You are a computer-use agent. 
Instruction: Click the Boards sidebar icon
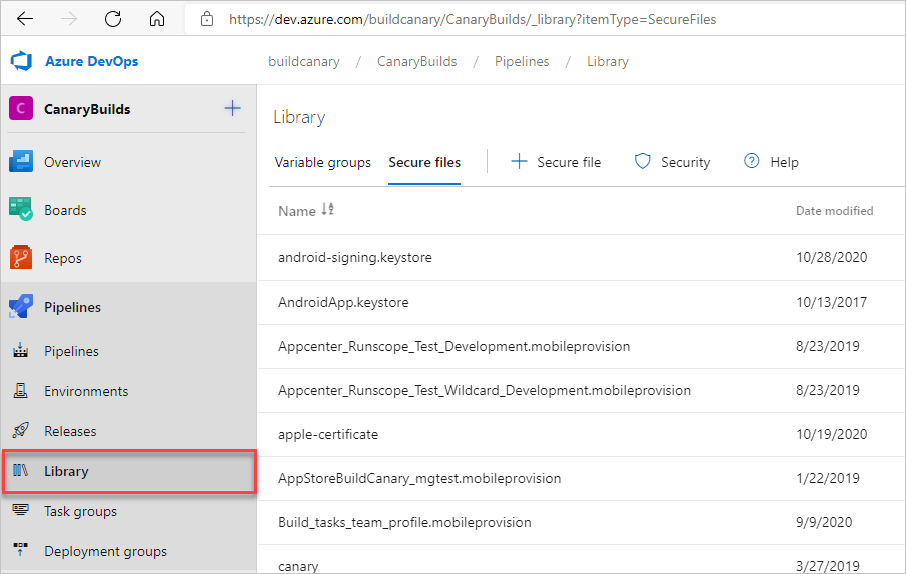[21, 209]
